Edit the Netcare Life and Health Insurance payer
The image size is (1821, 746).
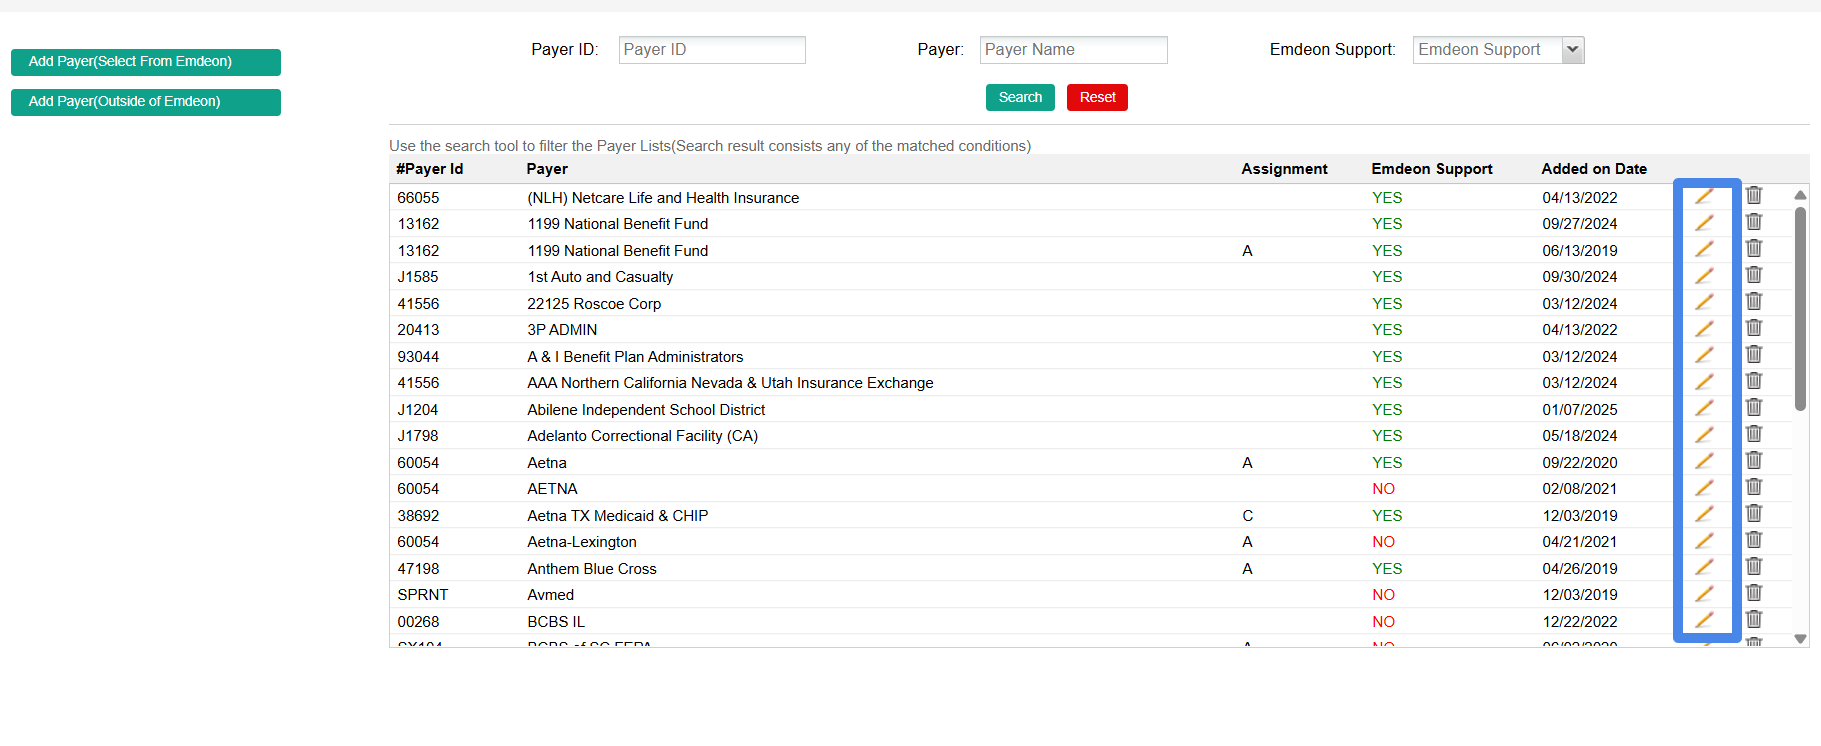click(1704, 196)
